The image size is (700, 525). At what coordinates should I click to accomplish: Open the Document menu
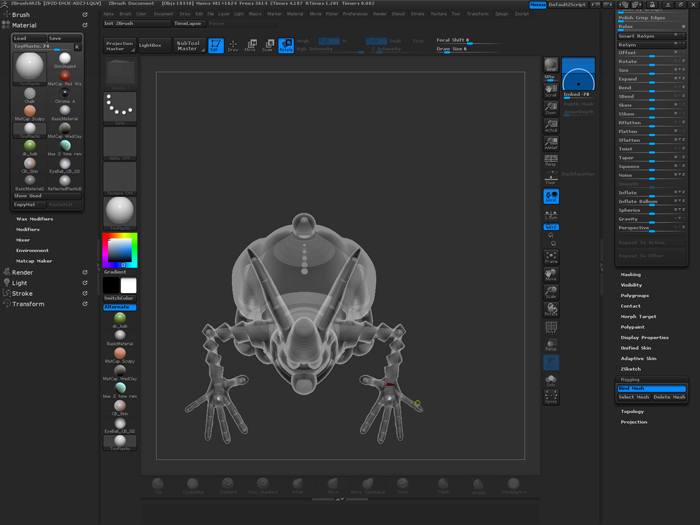click(x=163, y=14)
